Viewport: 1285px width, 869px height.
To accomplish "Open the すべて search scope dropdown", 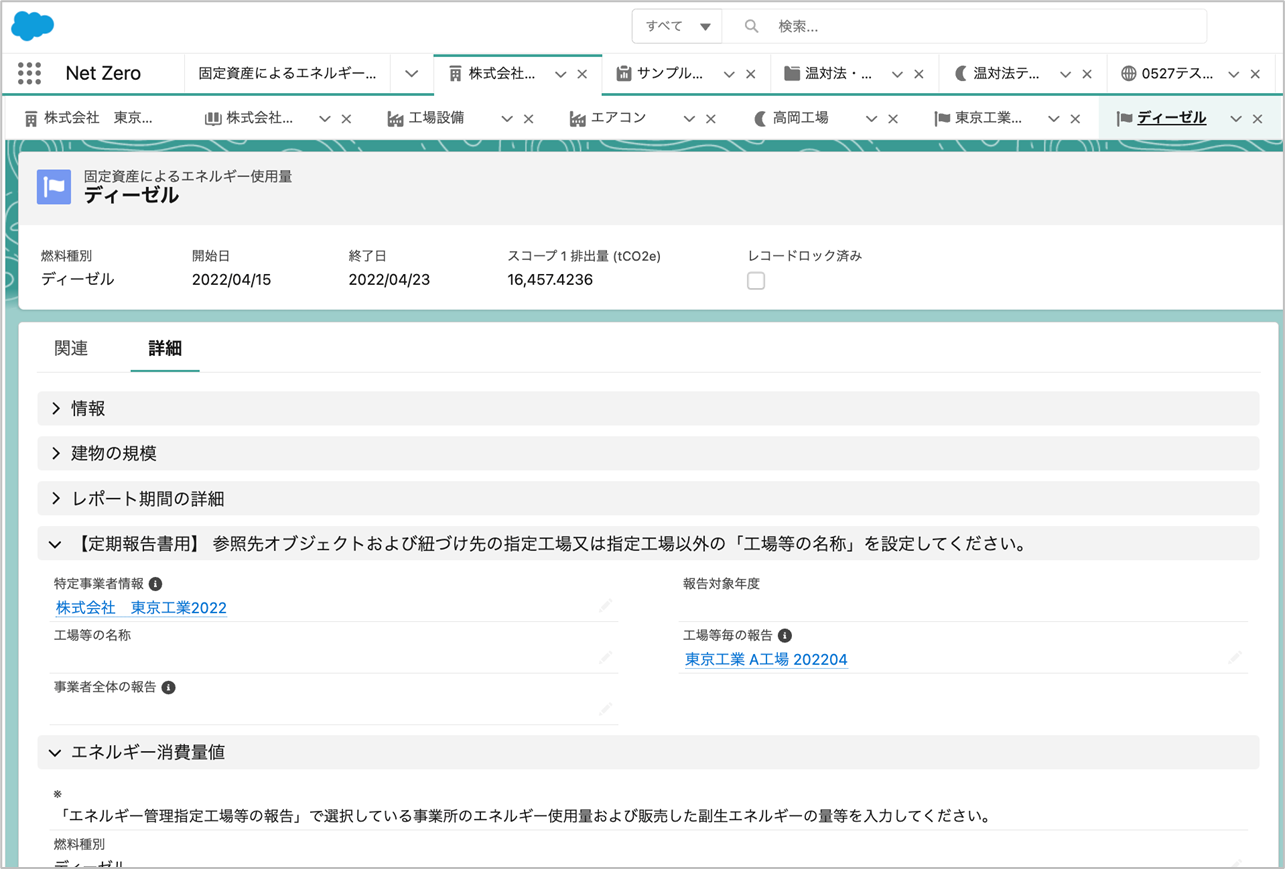I will [677, 27].
